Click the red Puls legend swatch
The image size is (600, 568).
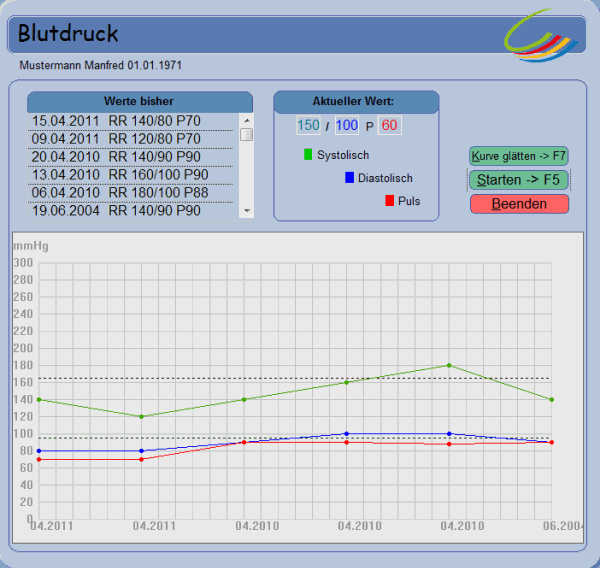[x=390, y=200]
